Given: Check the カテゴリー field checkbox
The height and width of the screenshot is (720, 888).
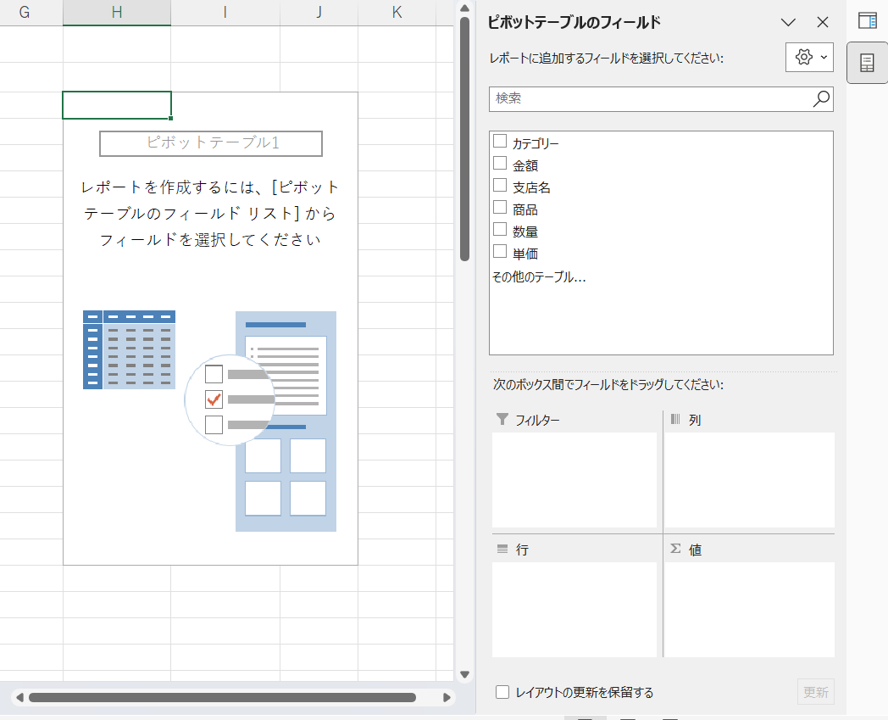Looking at the screenshot, I should tap(500, 142).
